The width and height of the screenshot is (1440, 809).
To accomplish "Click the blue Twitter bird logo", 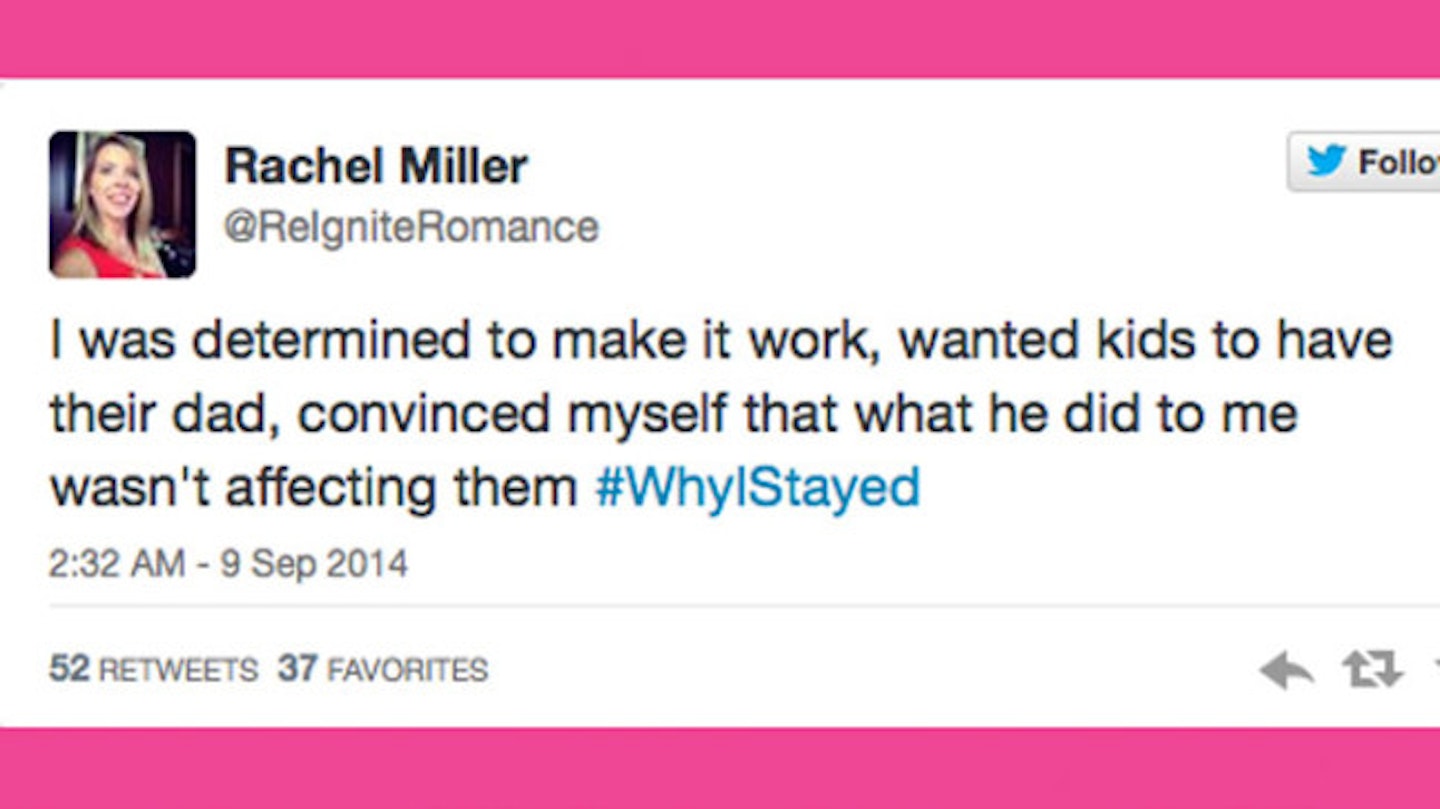I will (x=1326, y=161).
